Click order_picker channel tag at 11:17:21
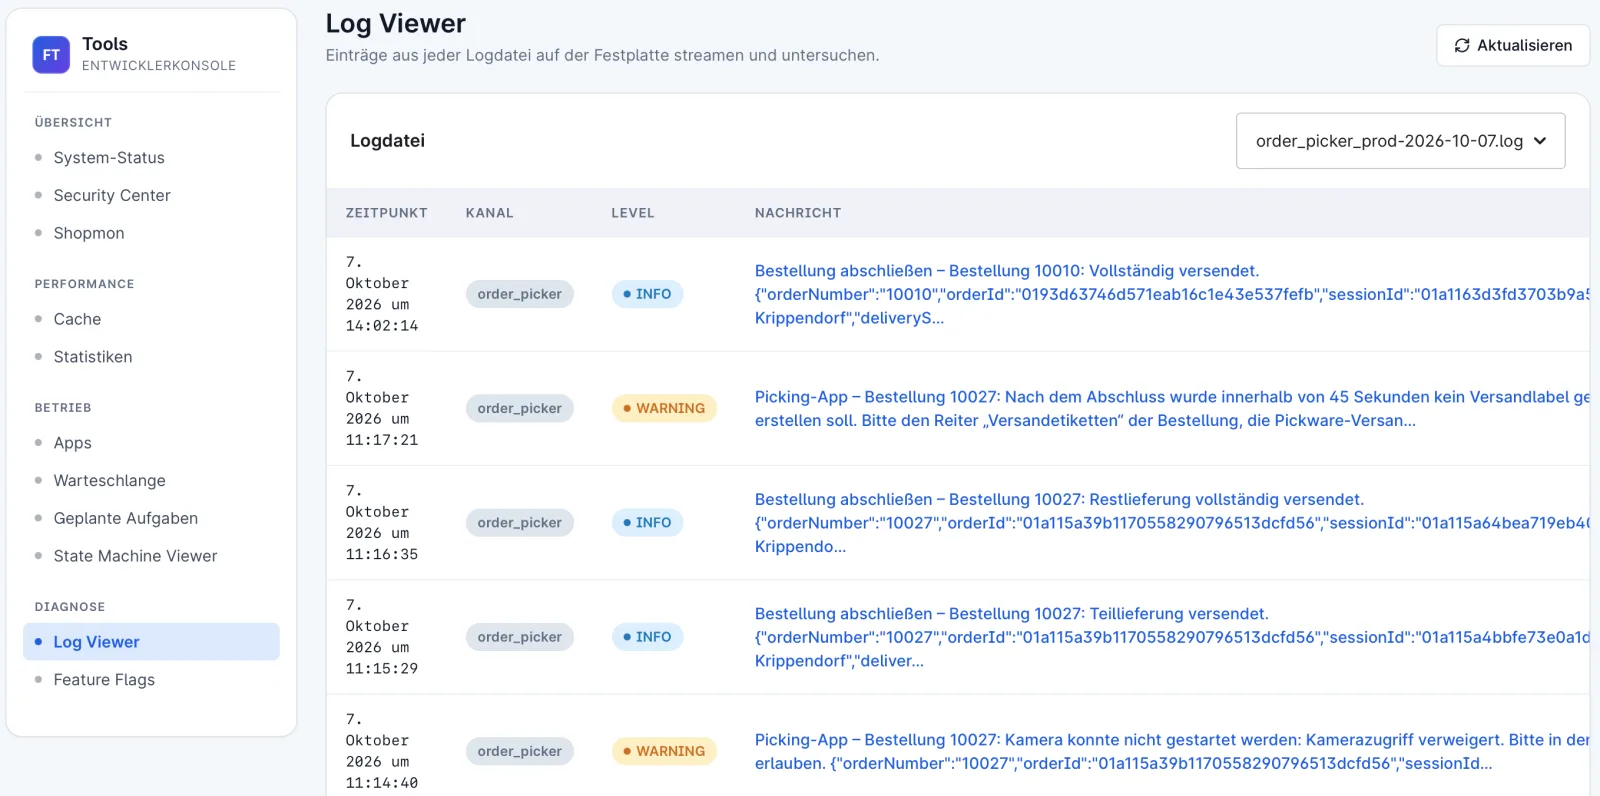This screenshot has height=796, width=1600. coord(520,408)
